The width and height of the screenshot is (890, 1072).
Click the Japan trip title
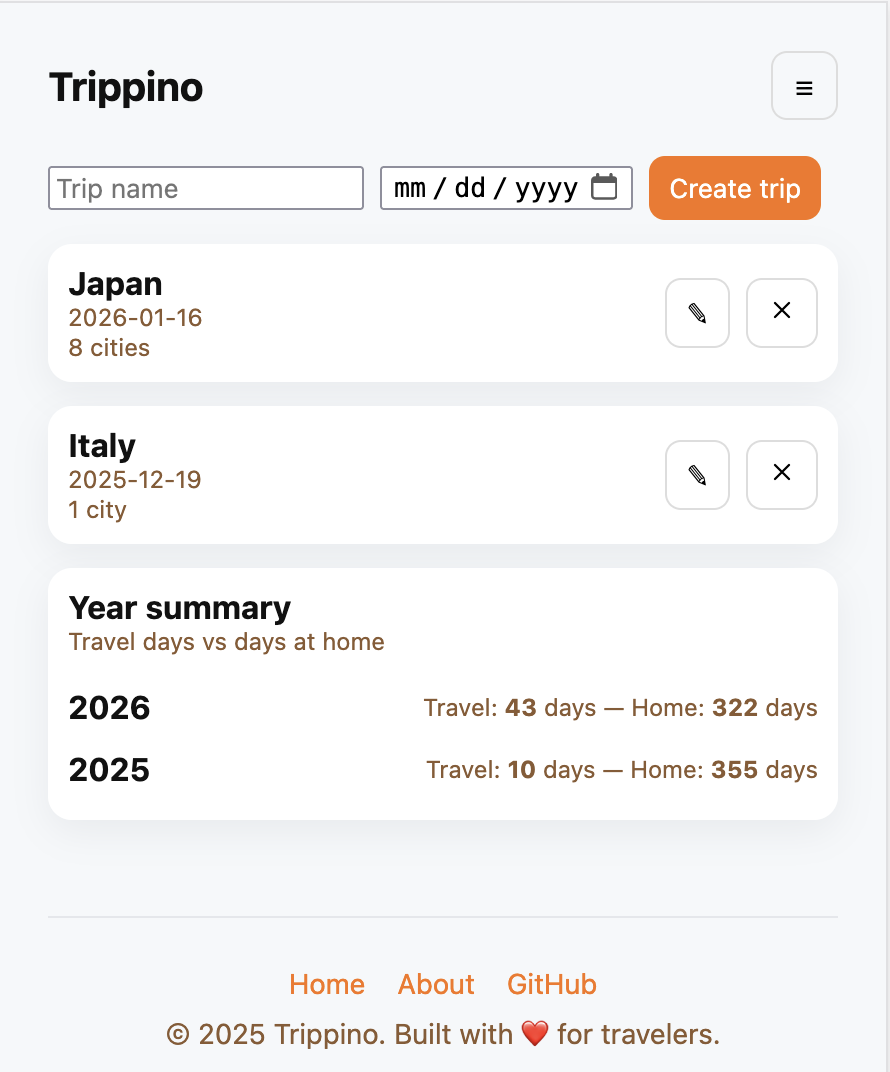click(x=115, y=284)
